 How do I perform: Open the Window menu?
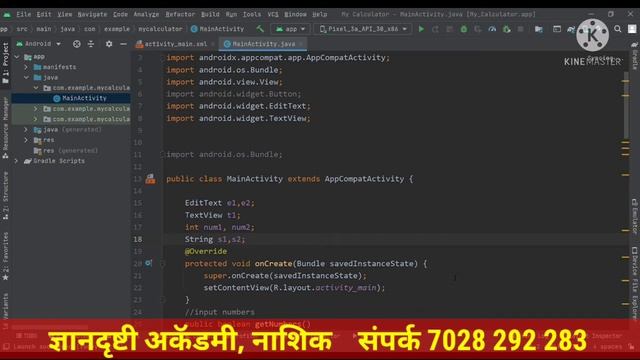296,14
